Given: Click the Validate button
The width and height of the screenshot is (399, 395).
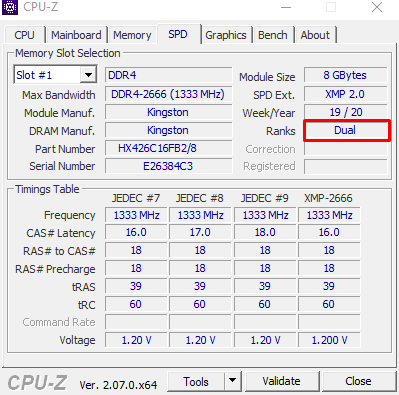Looking at the screenshot, I should pyautogui.click(x=281, y=381).
